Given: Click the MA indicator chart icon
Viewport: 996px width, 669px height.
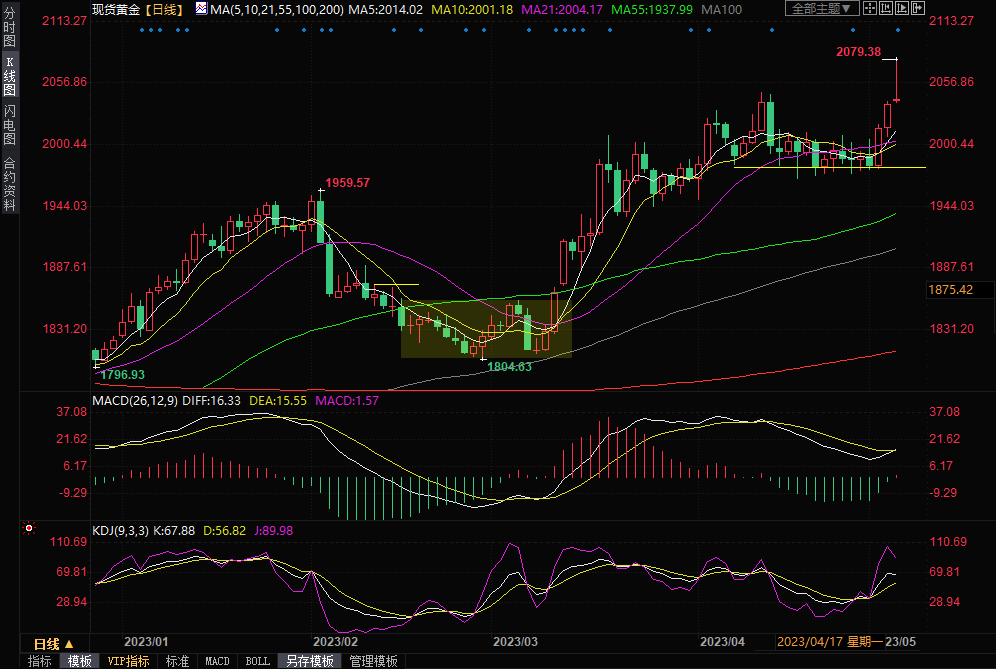Looking at the screenshot, I should coord(201,9).
